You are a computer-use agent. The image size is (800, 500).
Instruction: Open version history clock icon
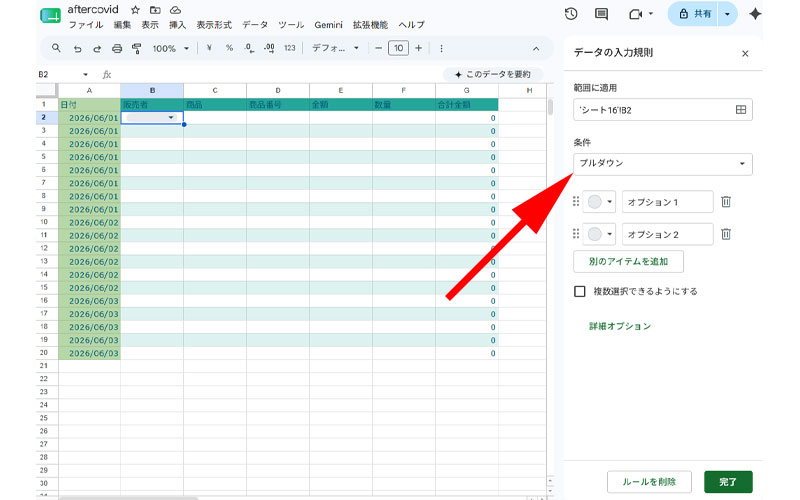click(x=571, y=14)
